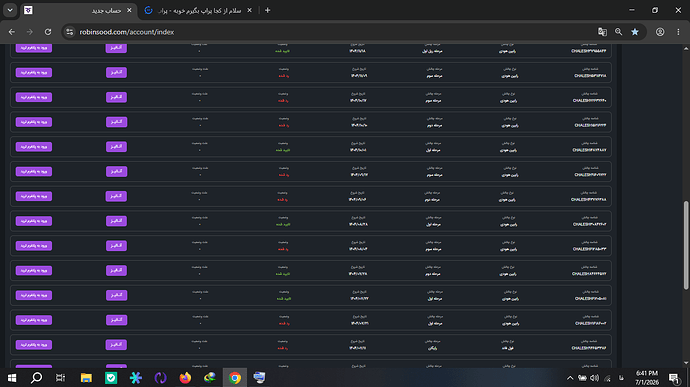Switch to the سلام از کجا پراپ tab
The width and height of the screenshot is (690, 387).
click(x=199, y=10)
